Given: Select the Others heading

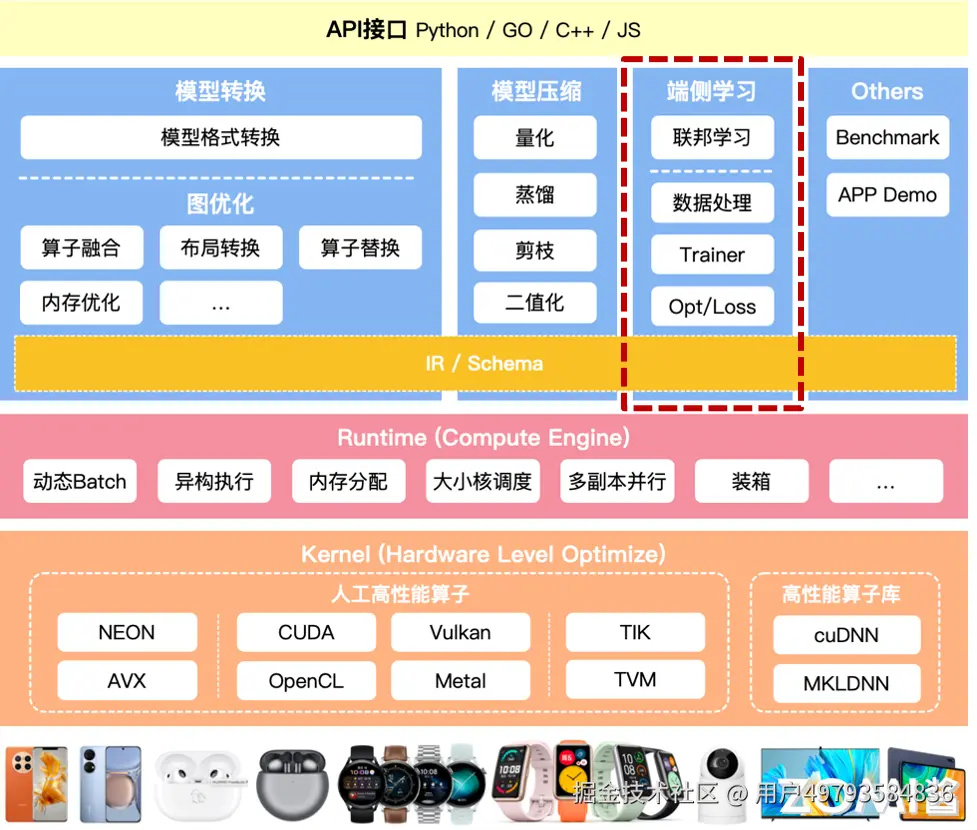Looking at the screenshot, I should click(887, 91).
